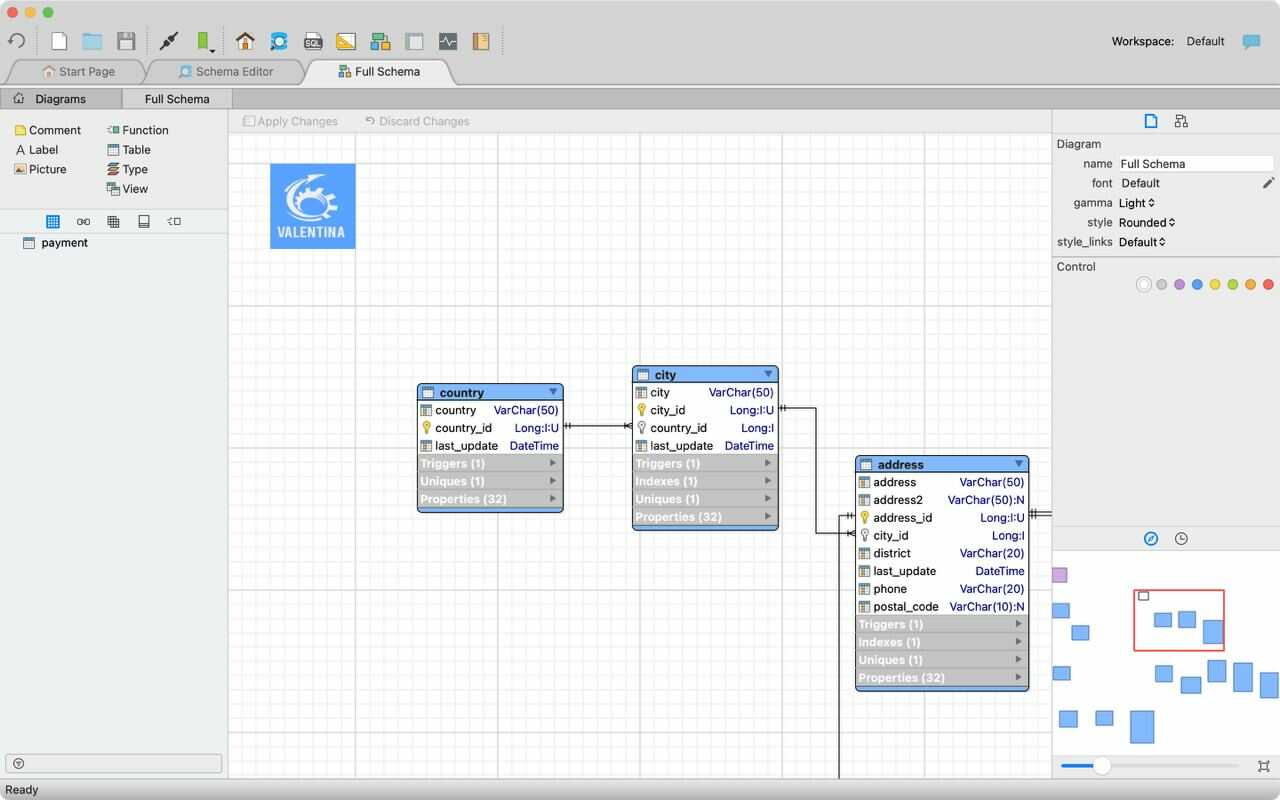This screenshot has height=800, width=1280.
Task: Toggle the tables filter icon in sidebar
Action: (x=53, y=222)
